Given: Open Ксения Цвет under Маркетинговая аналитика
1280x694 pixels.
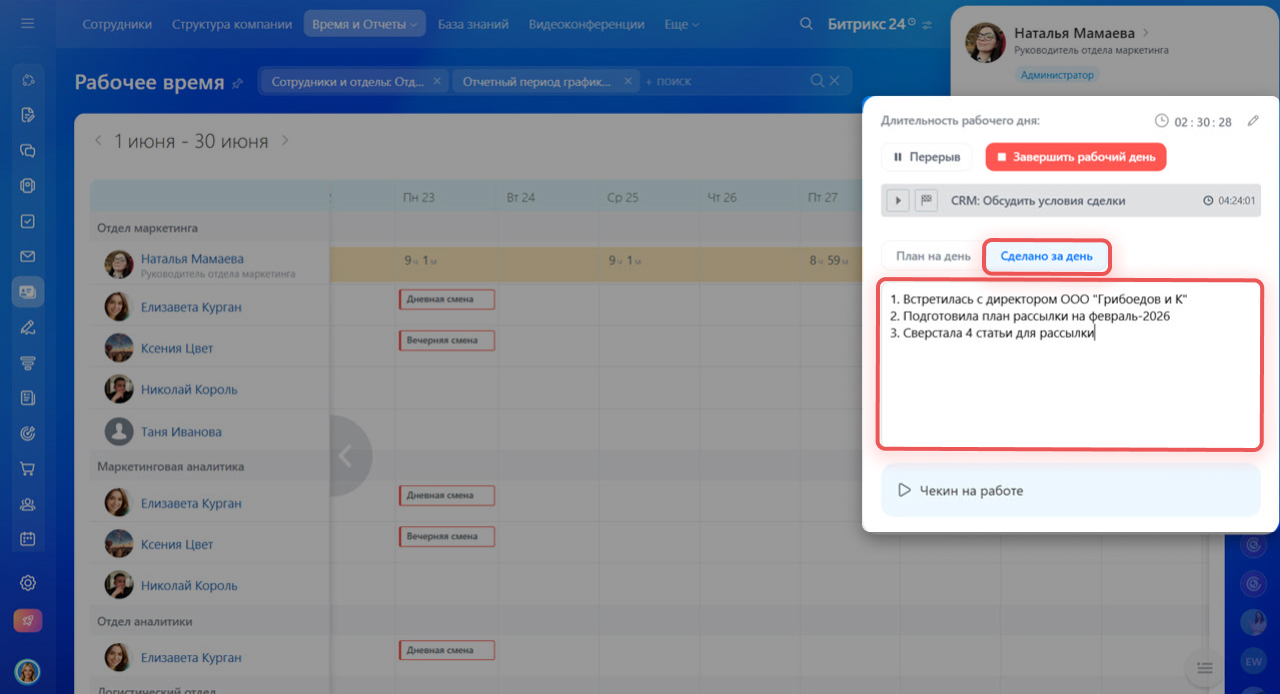Looking at the screenshot, I should [177, 545].
